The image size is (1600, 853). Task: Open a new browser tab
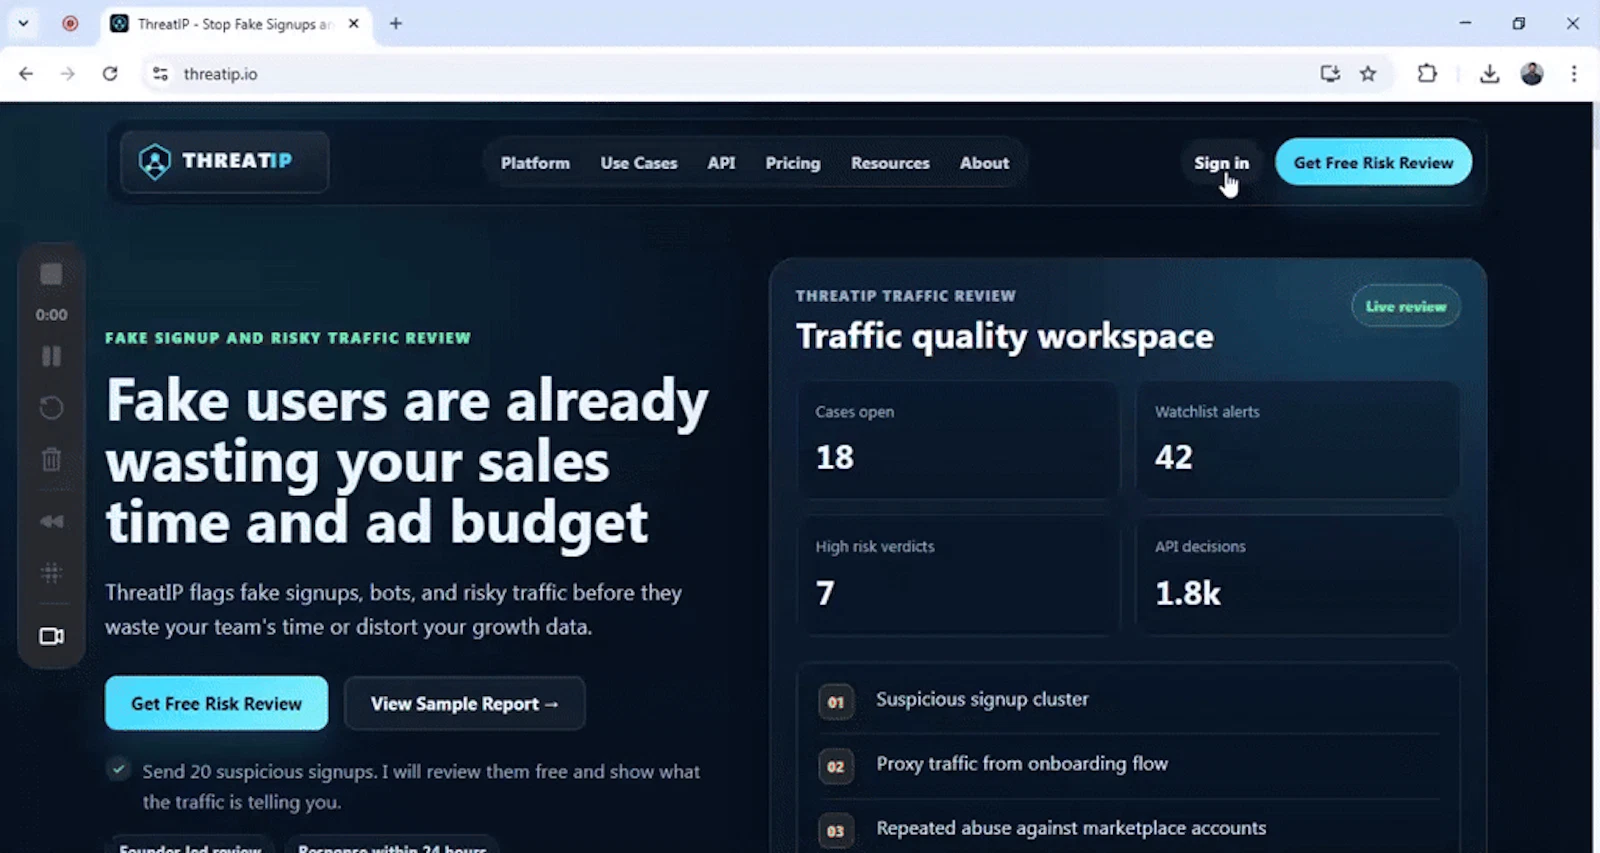click(396, 23)
